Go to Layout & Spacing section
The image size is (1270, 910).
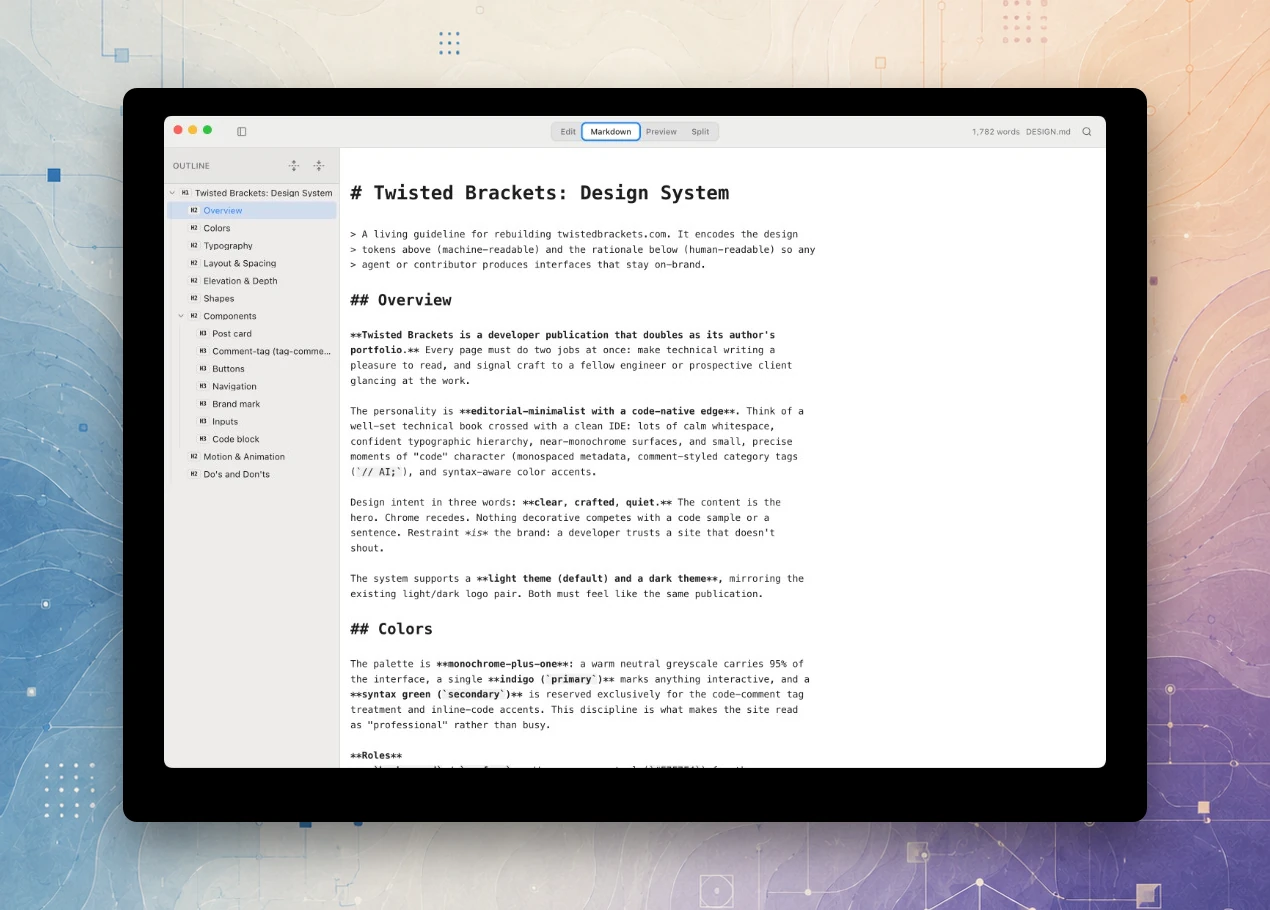pos(240,263)
